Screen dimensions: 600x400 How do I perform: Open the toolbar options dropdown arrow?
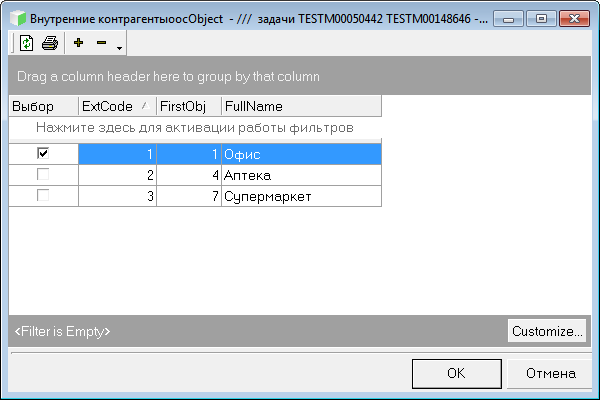pos(119,48)
